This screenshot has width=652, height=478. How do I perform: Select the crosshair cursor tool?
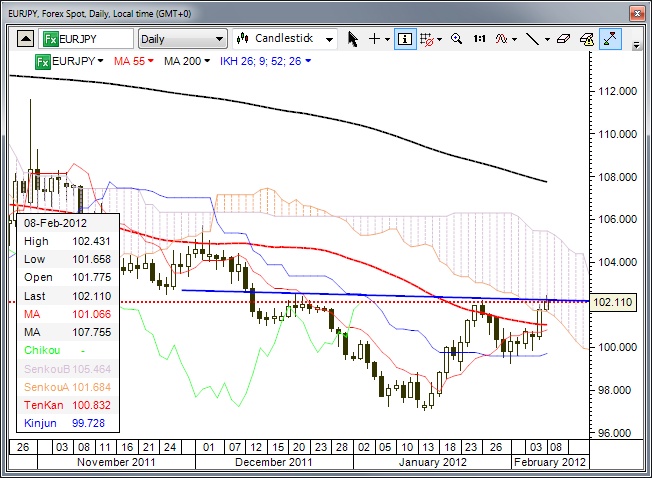click(x=374, y=39)
